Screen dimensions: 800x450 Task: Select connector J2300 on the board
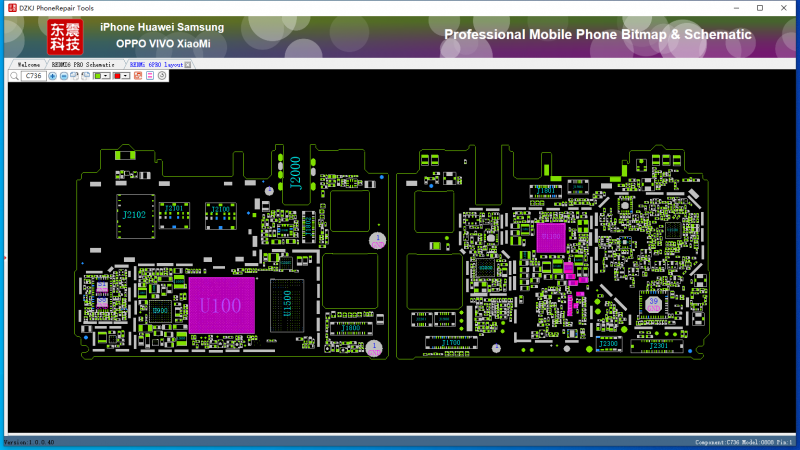click(608, 344)
